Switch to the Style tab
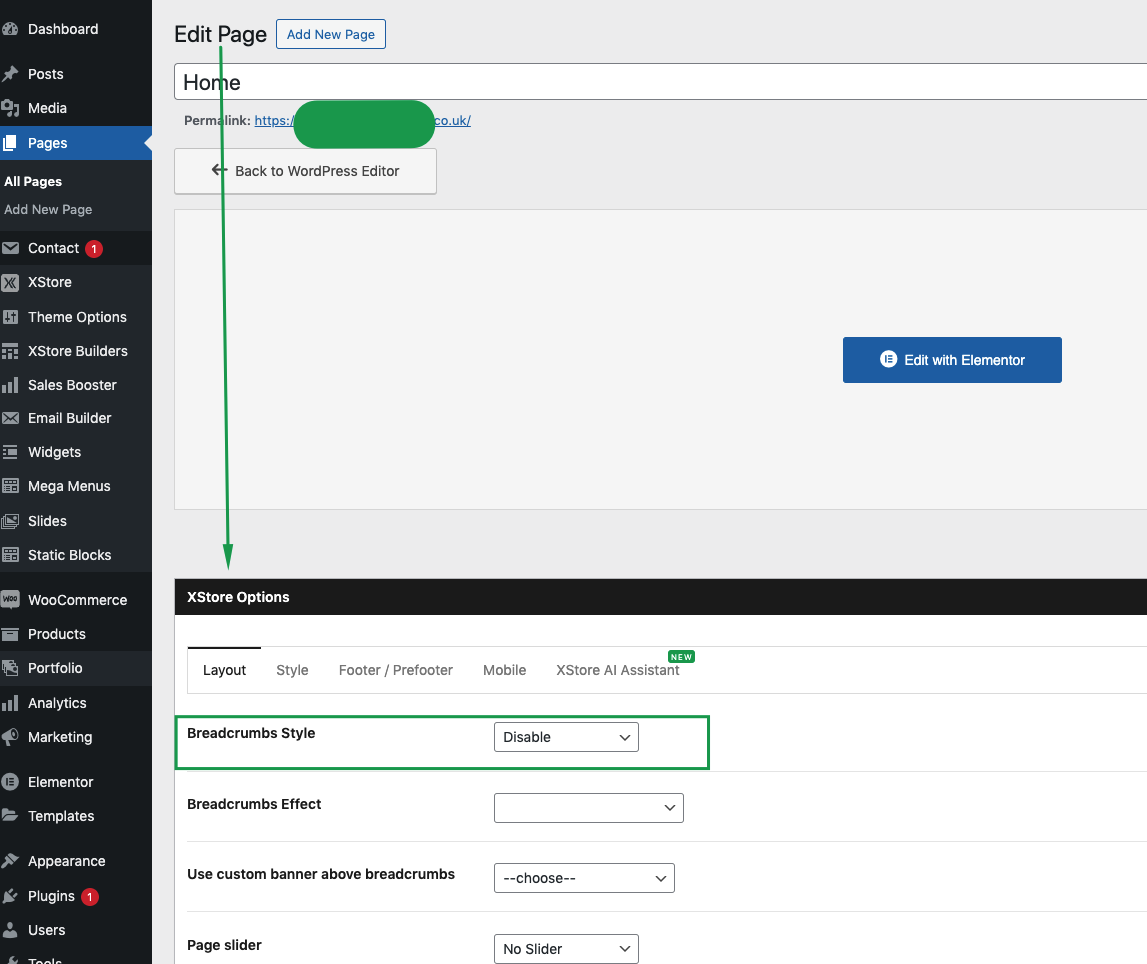Screen dimensions: 1147x964 pyautogui.click(x=293, y=670)
